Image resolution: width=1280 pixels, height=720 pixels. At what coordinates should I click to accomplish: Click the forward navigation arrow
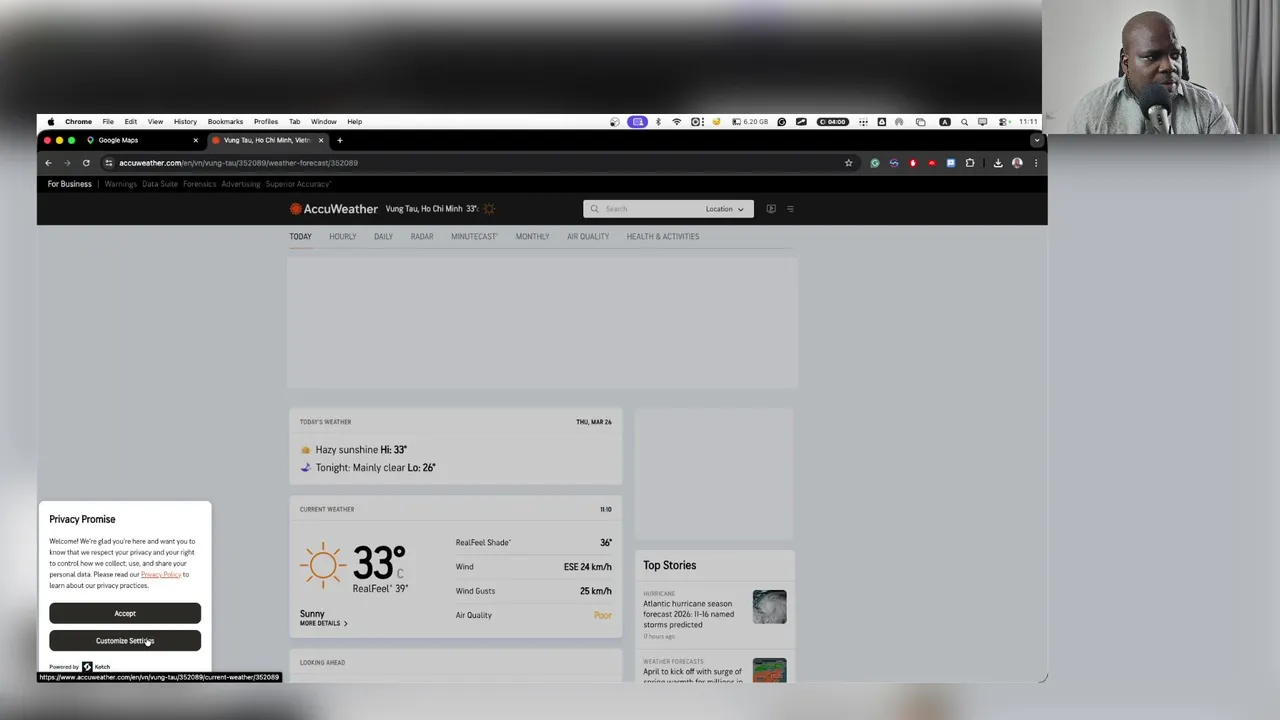[67, 163]
